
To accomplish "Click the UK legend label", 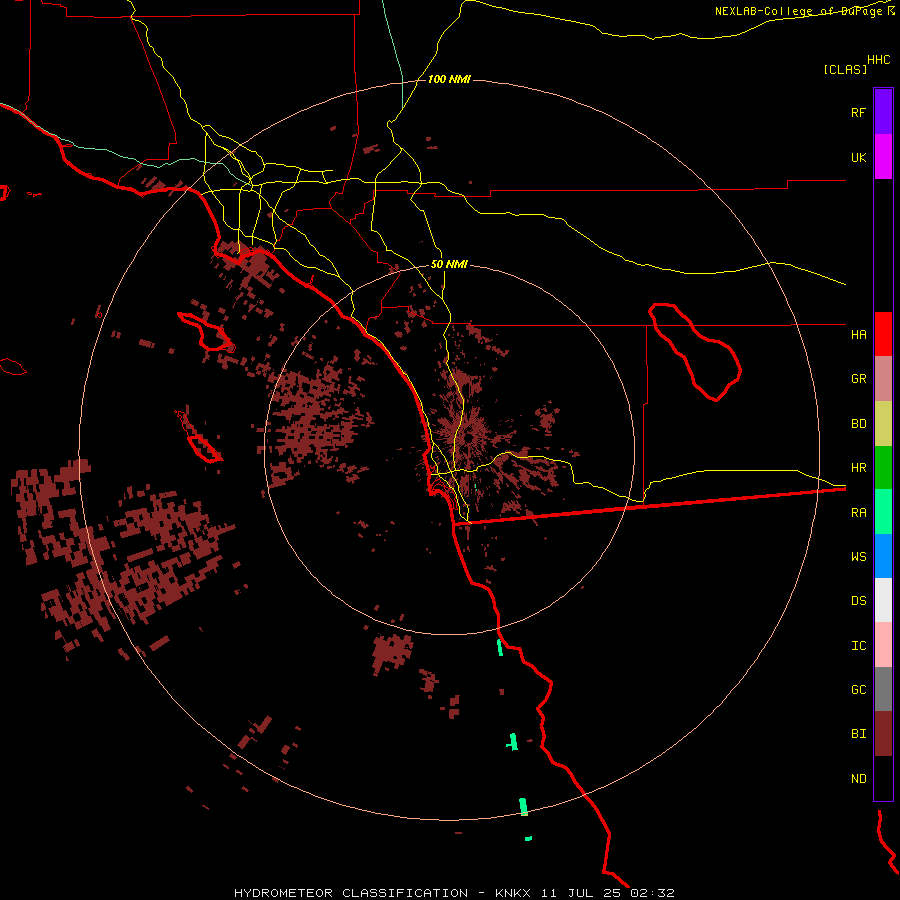I will click(858, 157).
